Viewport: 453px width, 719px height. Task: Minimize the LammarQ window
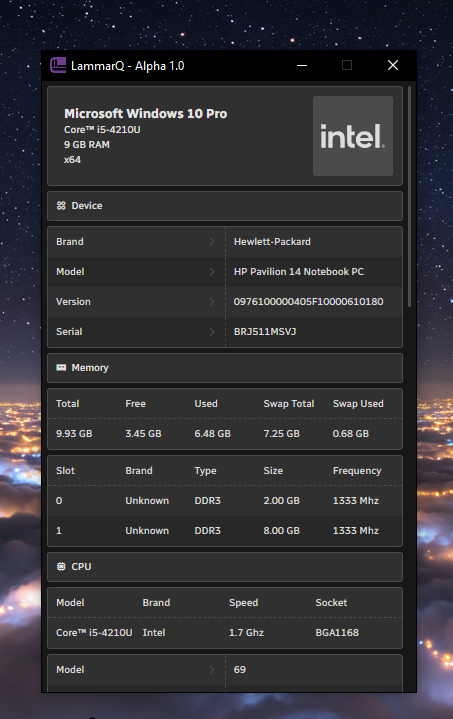[x=302, y=65]
